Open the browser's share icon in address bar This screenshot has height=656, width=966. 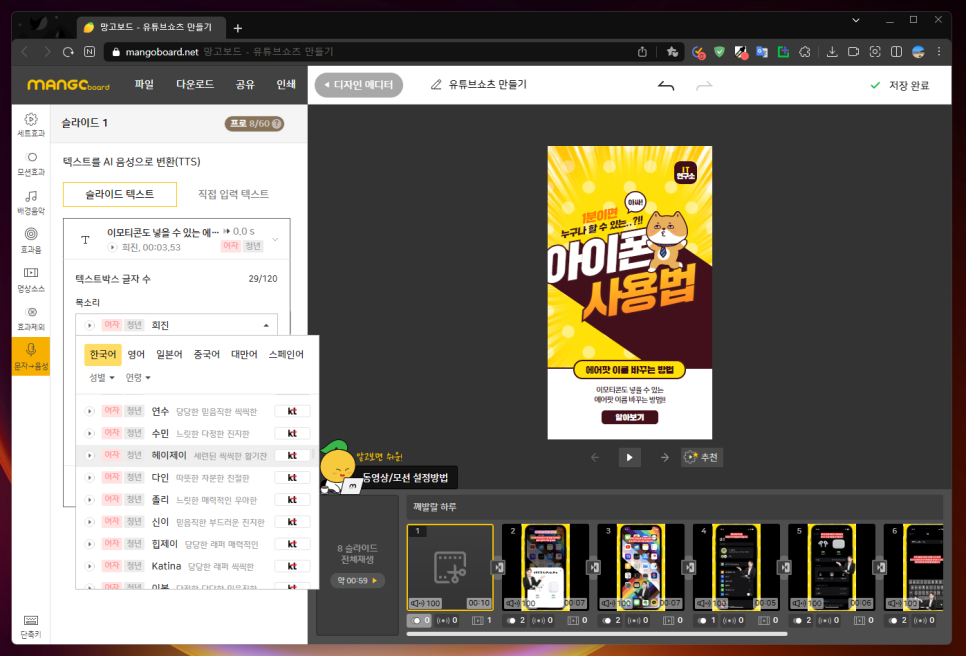click(x=642, y=52)
